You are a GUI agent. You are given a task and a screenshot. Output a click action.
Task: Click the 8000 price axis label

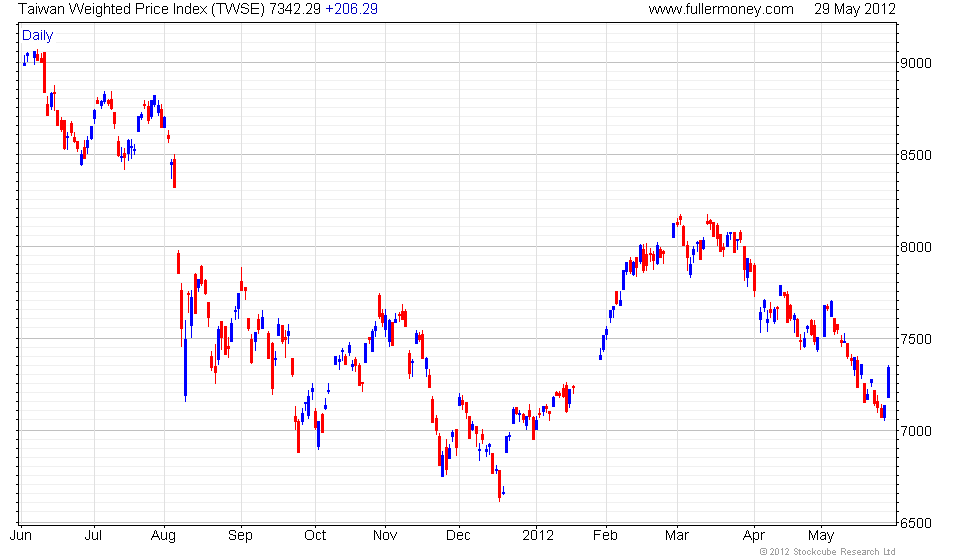click(x=916, y=247)
